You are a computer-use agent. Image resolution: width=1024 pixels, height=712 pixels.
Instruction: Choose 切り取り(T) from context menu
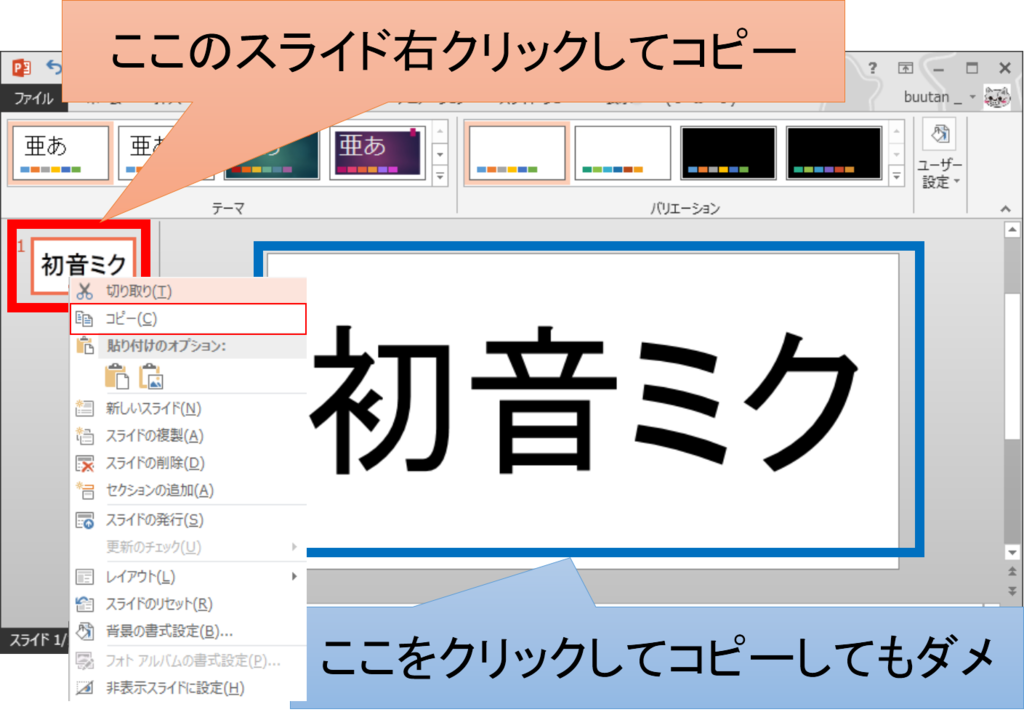tap(187, 291)
